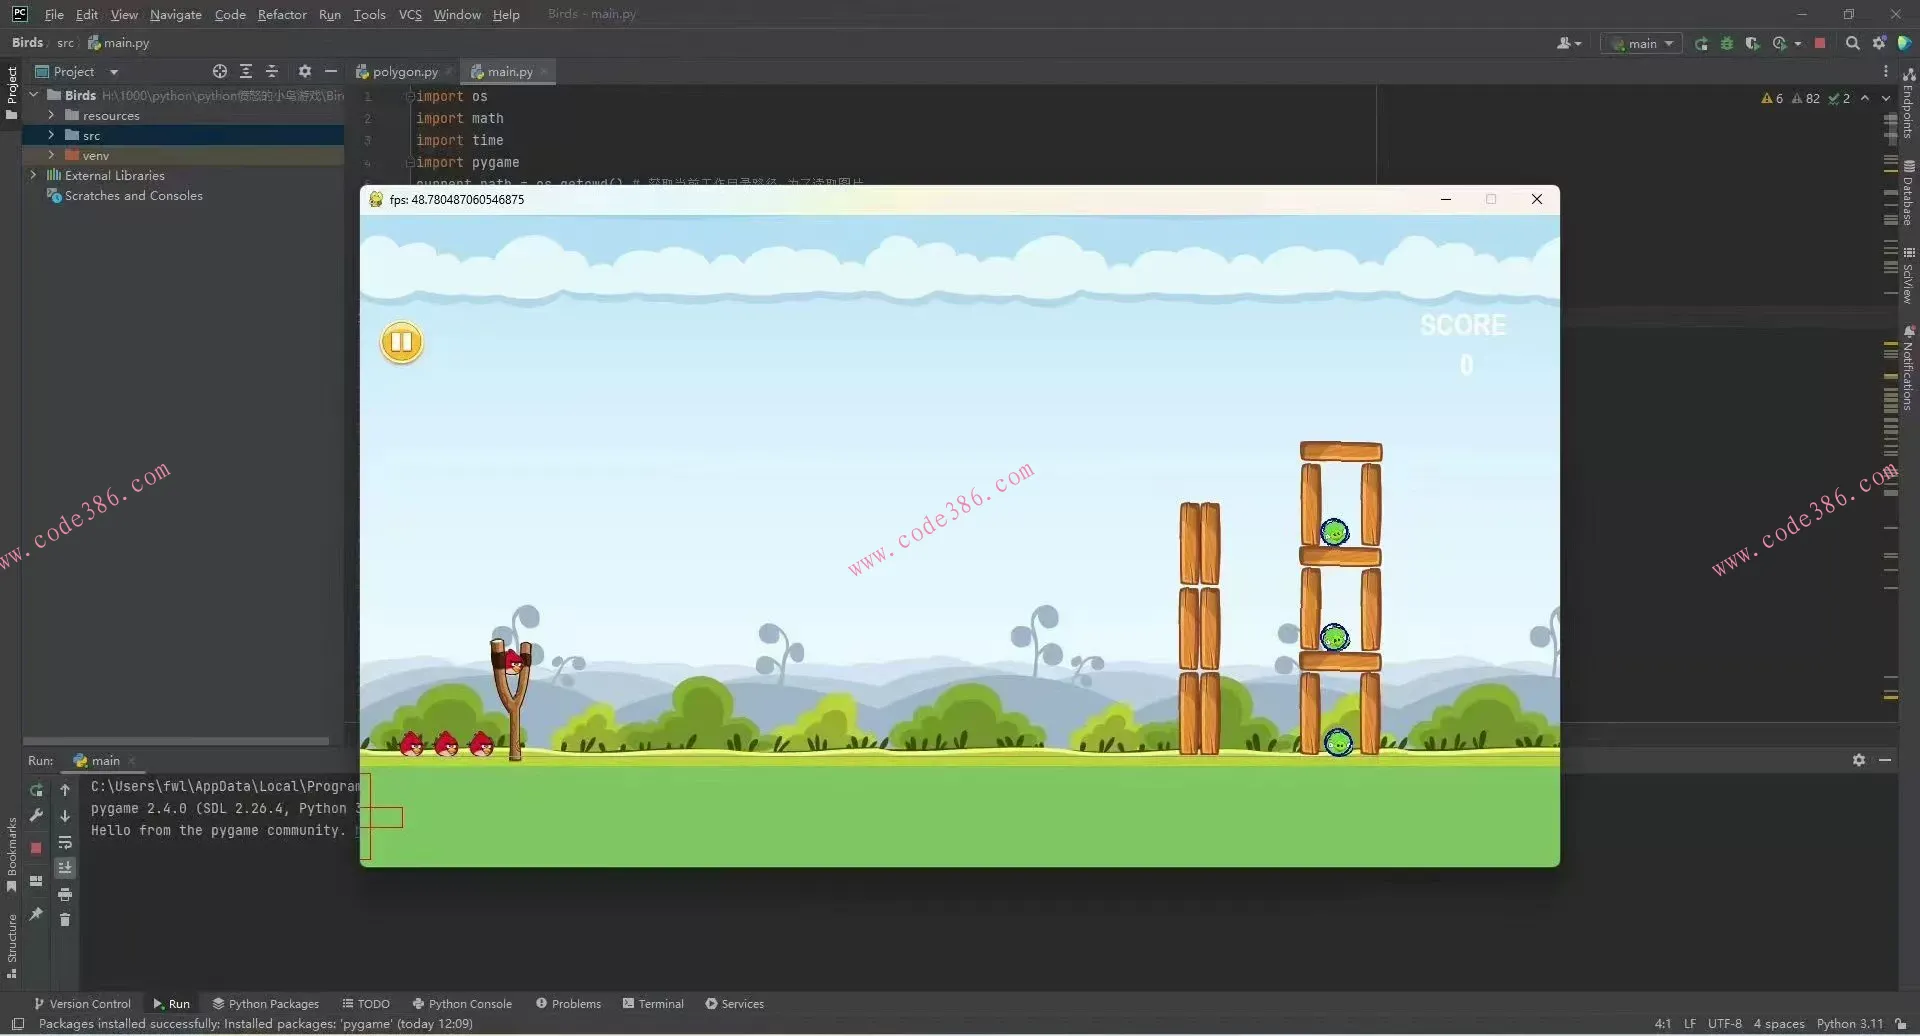Switch to the polygon.py editor tab
Image resolution: width=1920 pixels, height=1036 pixels.
click(x=405, y=72)
